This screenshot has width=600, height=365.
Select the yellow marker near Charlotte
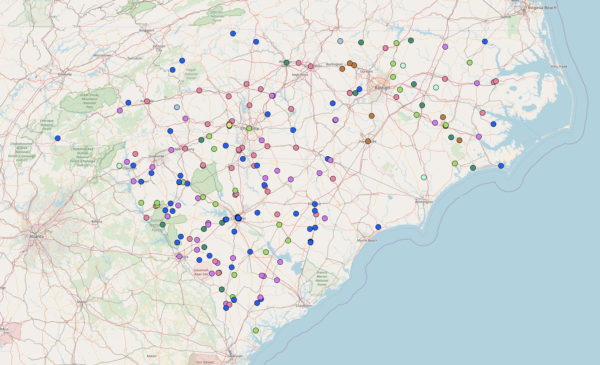pyautogui.click(x=229, y=125)
